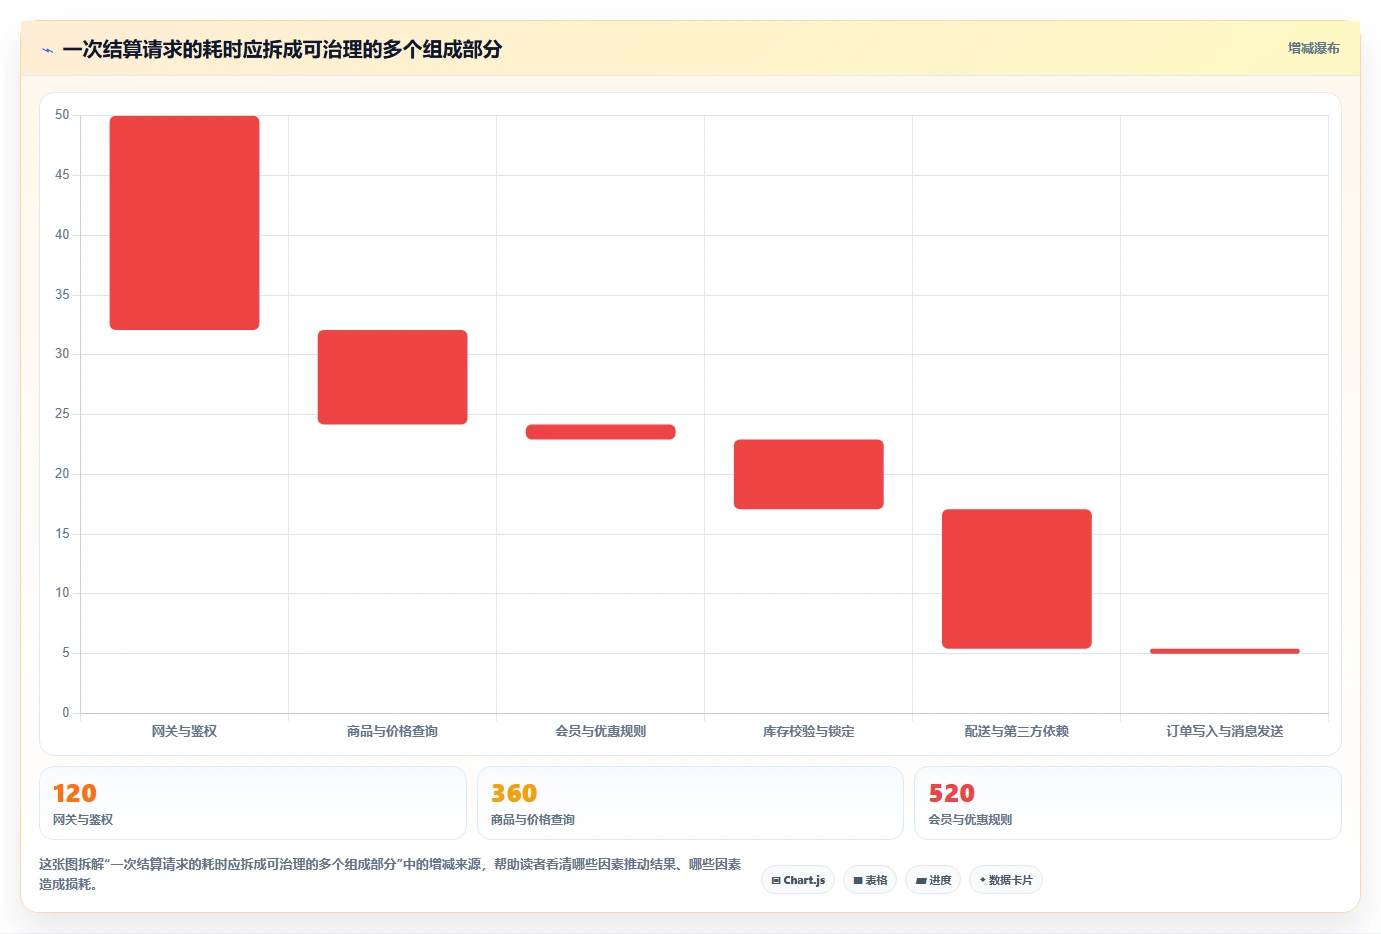Click the 增减瀑布 label in header

[1313, 48]
